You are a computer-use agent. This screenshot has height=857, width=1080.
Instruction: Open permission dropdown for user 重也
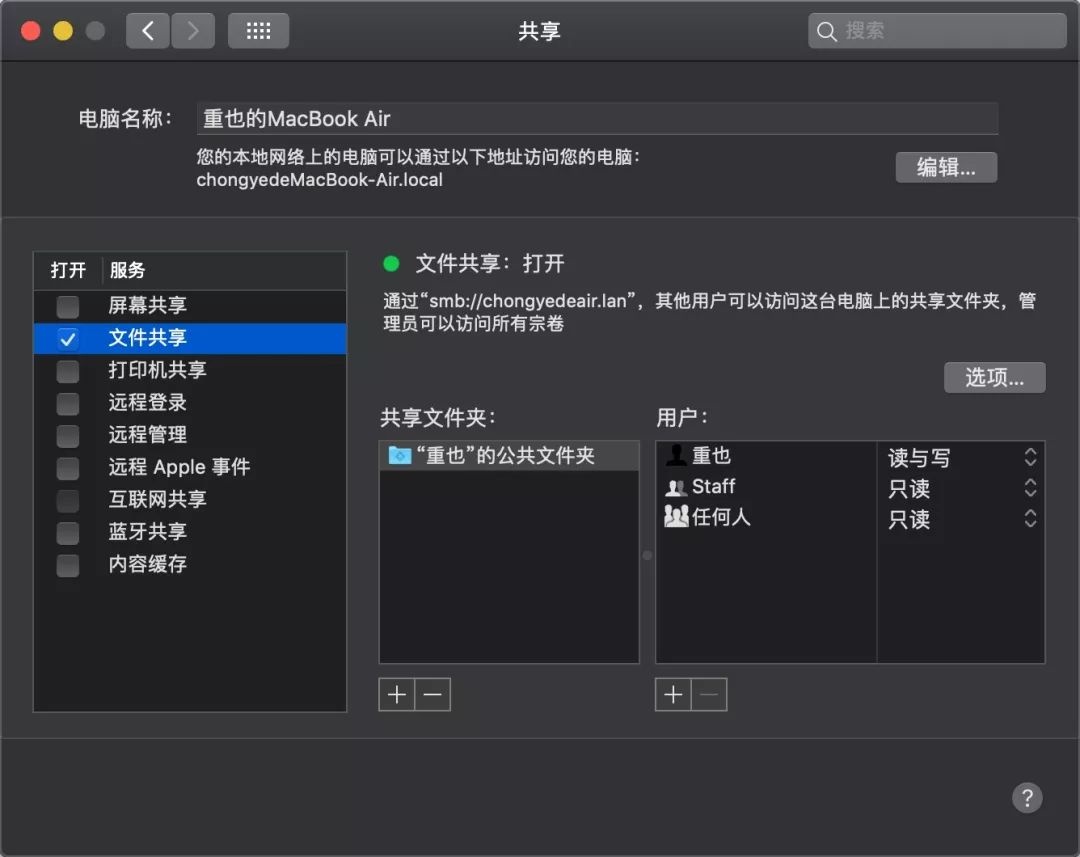(x=1030, y=458)
